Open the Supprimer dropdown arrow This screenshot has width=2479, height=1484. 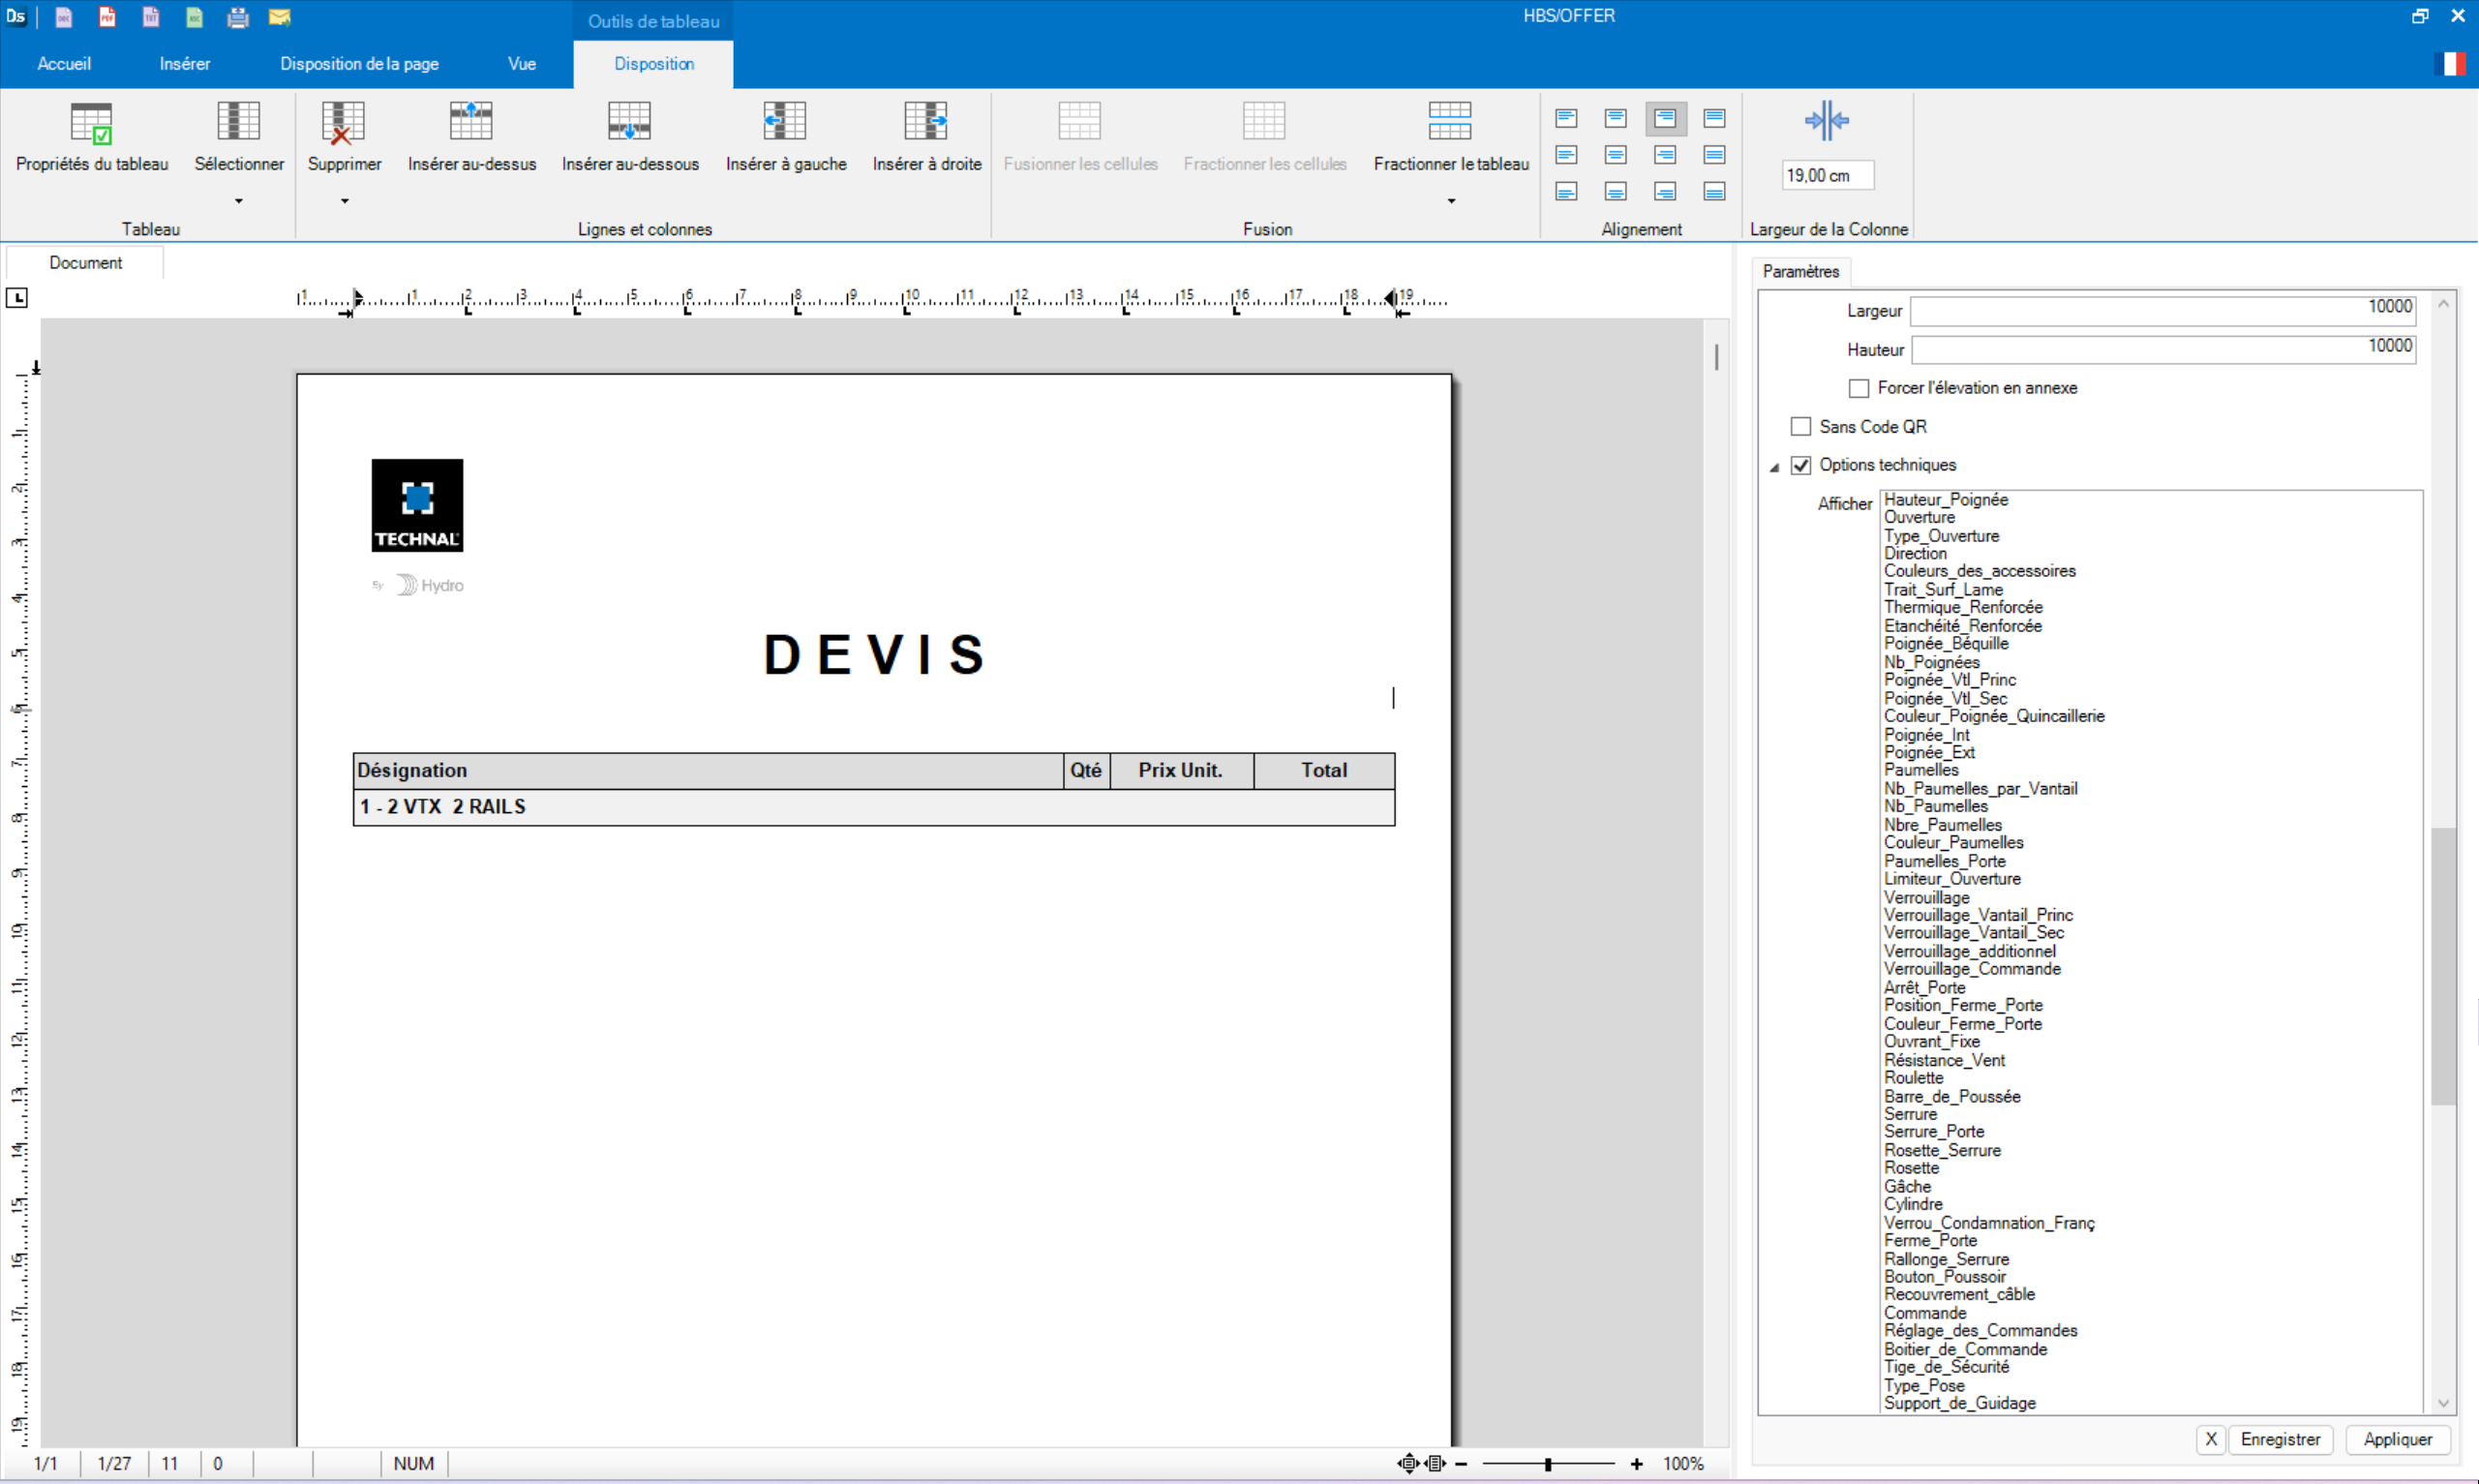[x=344, y=200]
